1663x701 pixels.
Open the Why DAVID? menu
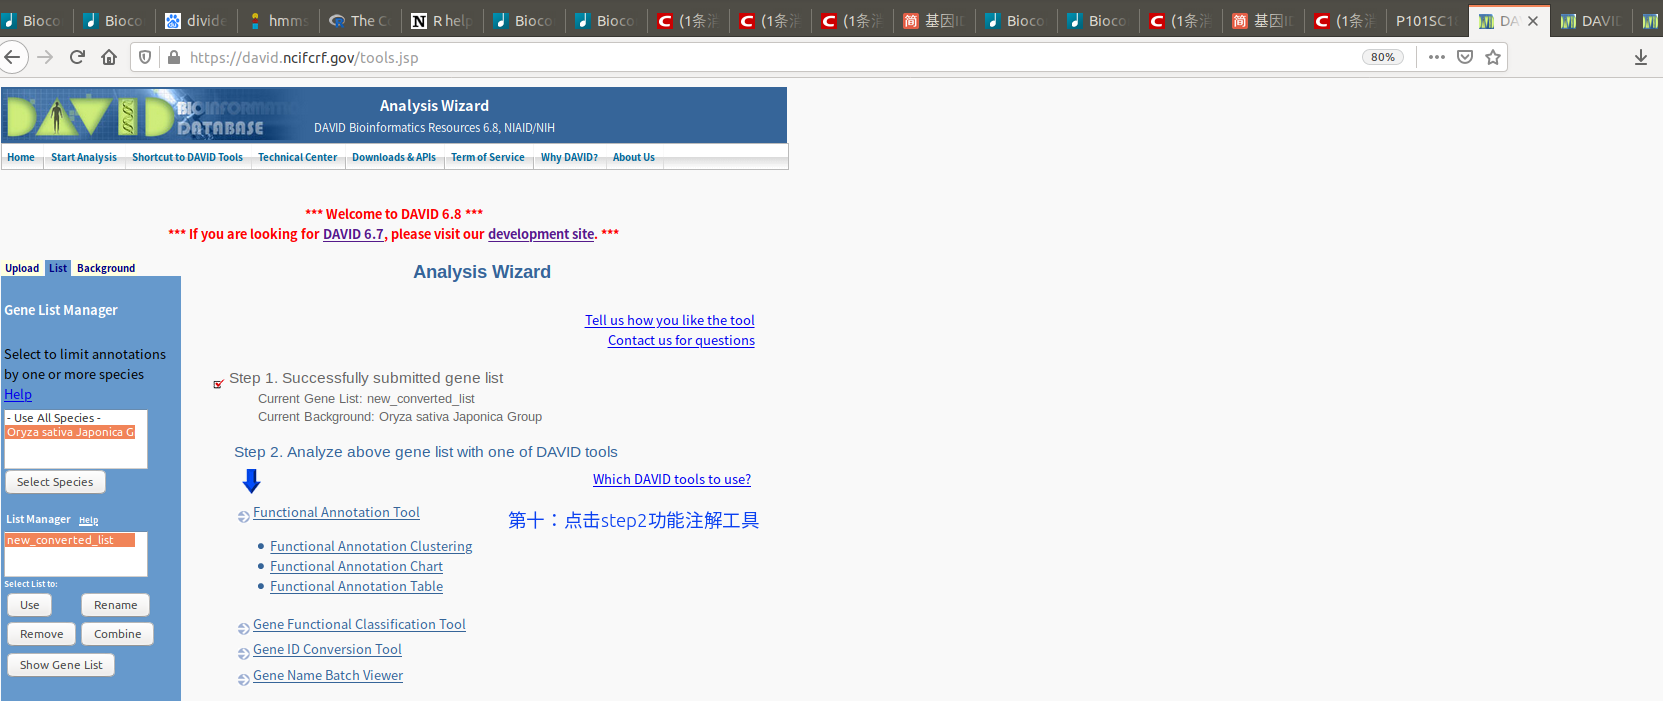(x=569, y=157)
